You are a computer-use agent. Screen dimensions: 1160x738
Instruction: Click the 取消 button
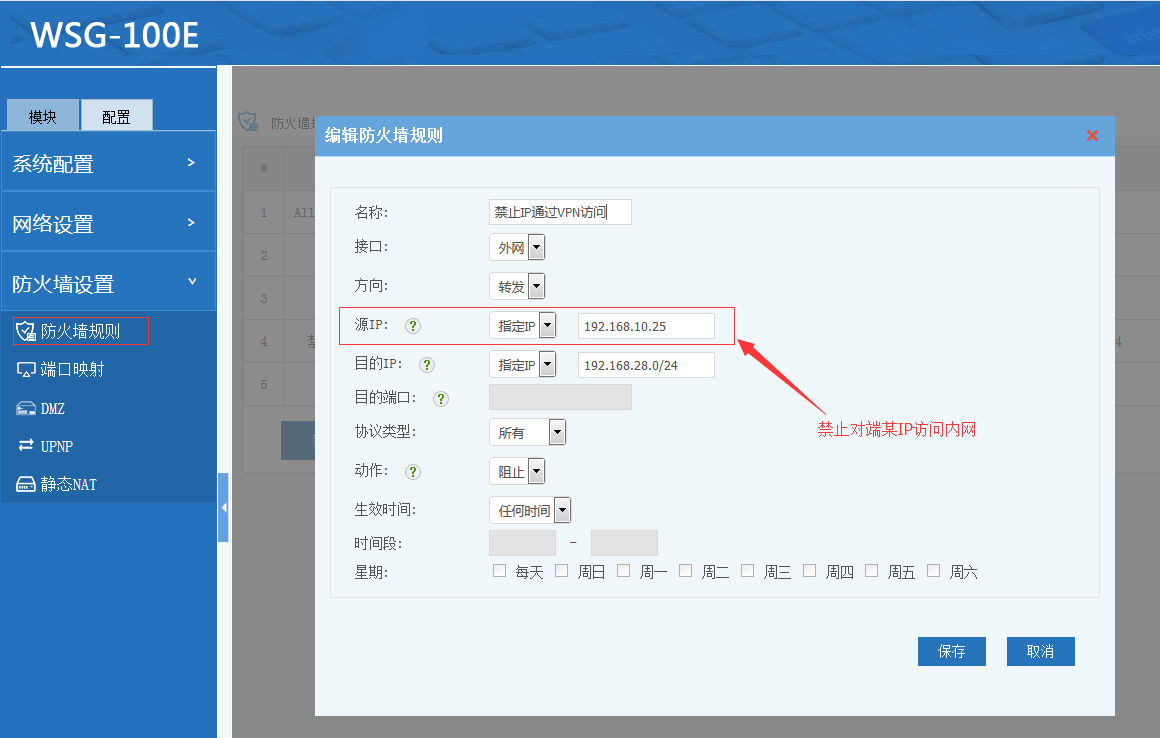tap(1040, 651)
